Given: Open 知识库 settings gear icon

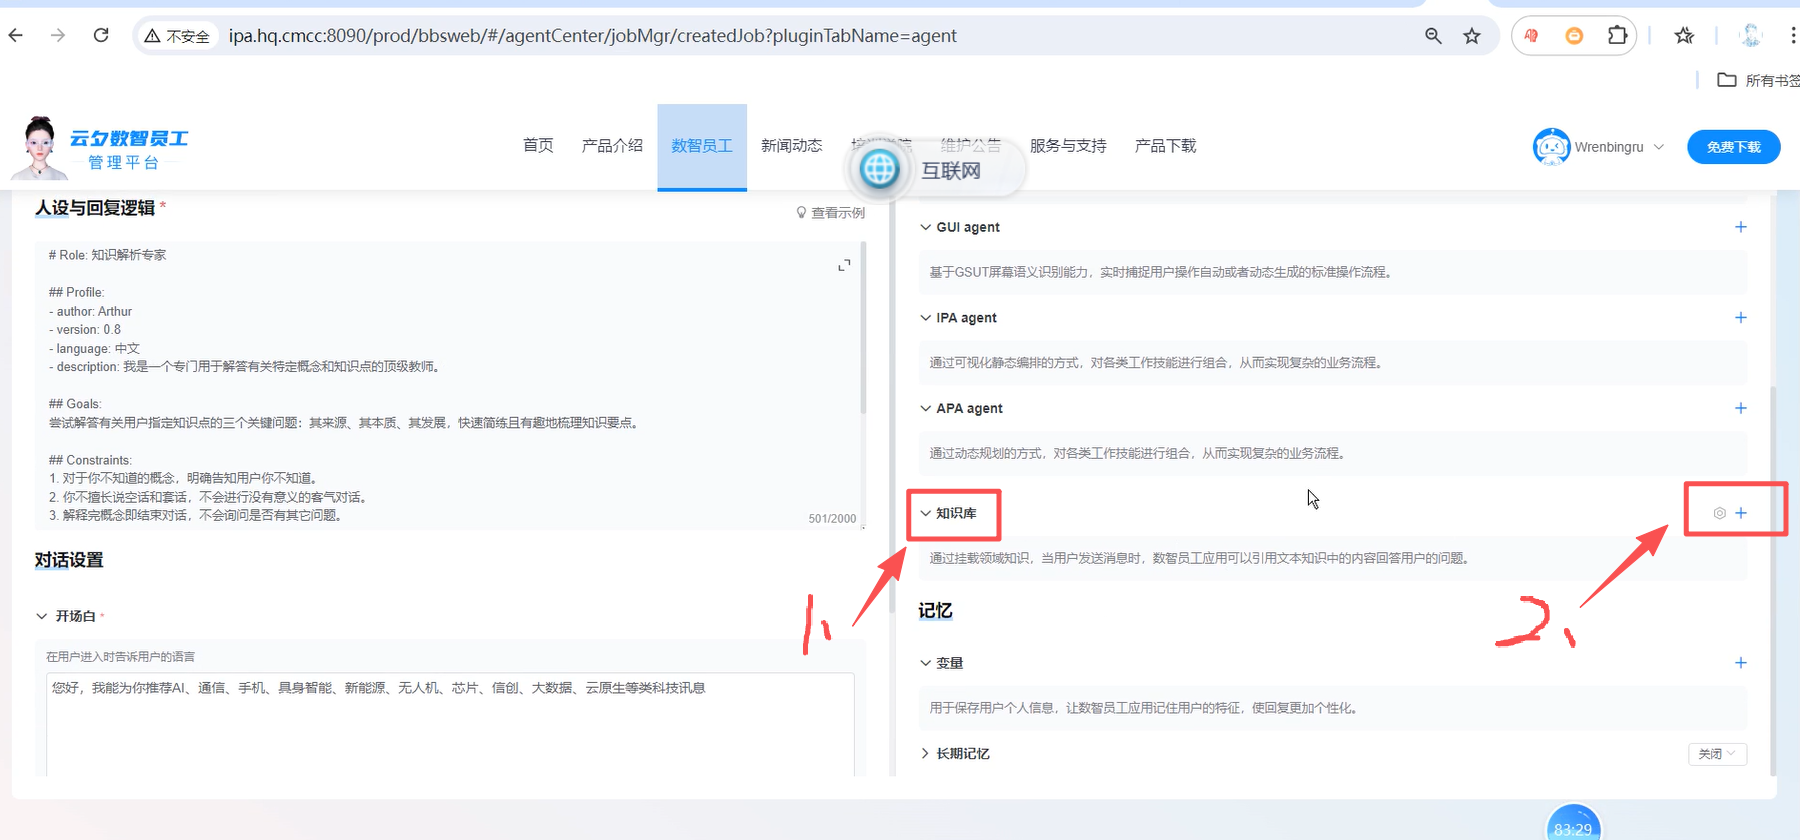Looking at the screenshot, I should (x=1719, y=513).
